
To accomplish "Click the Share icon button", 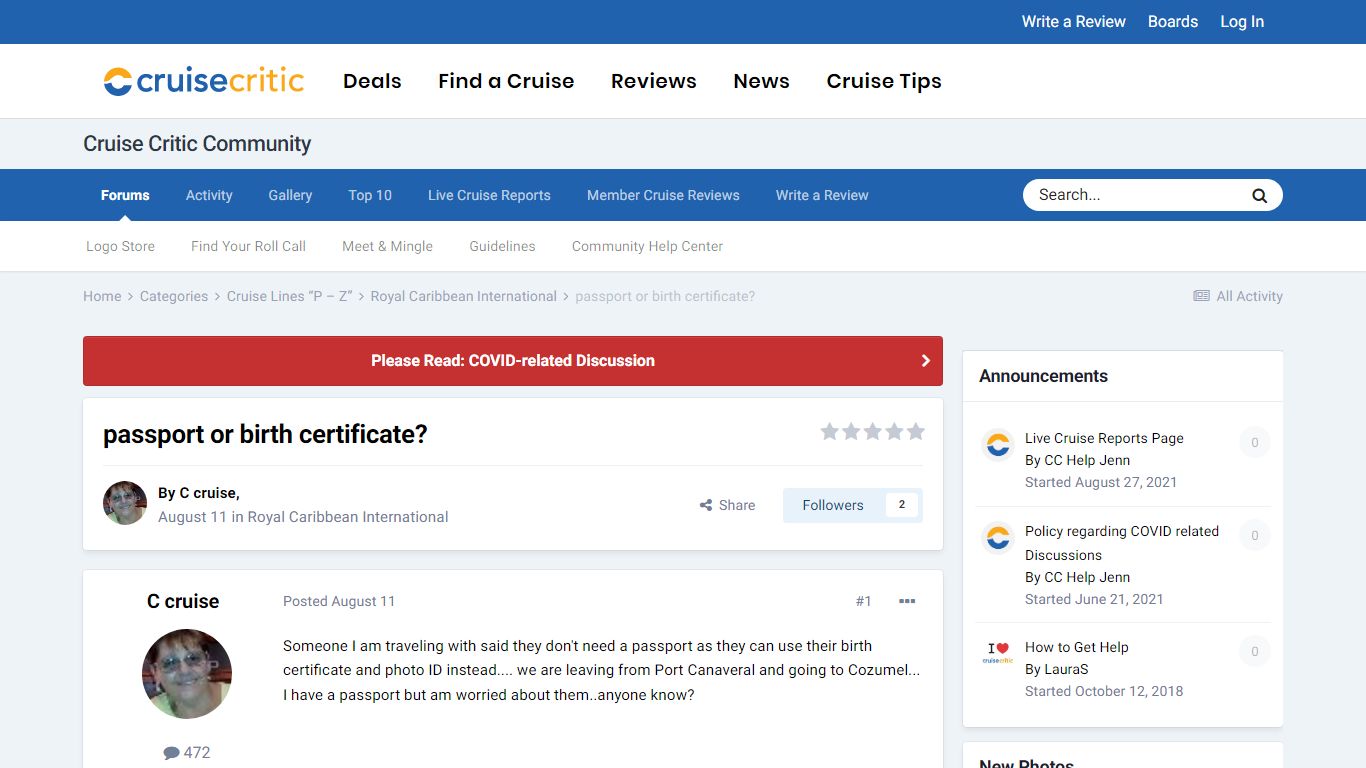I will [x=727, y=505].
